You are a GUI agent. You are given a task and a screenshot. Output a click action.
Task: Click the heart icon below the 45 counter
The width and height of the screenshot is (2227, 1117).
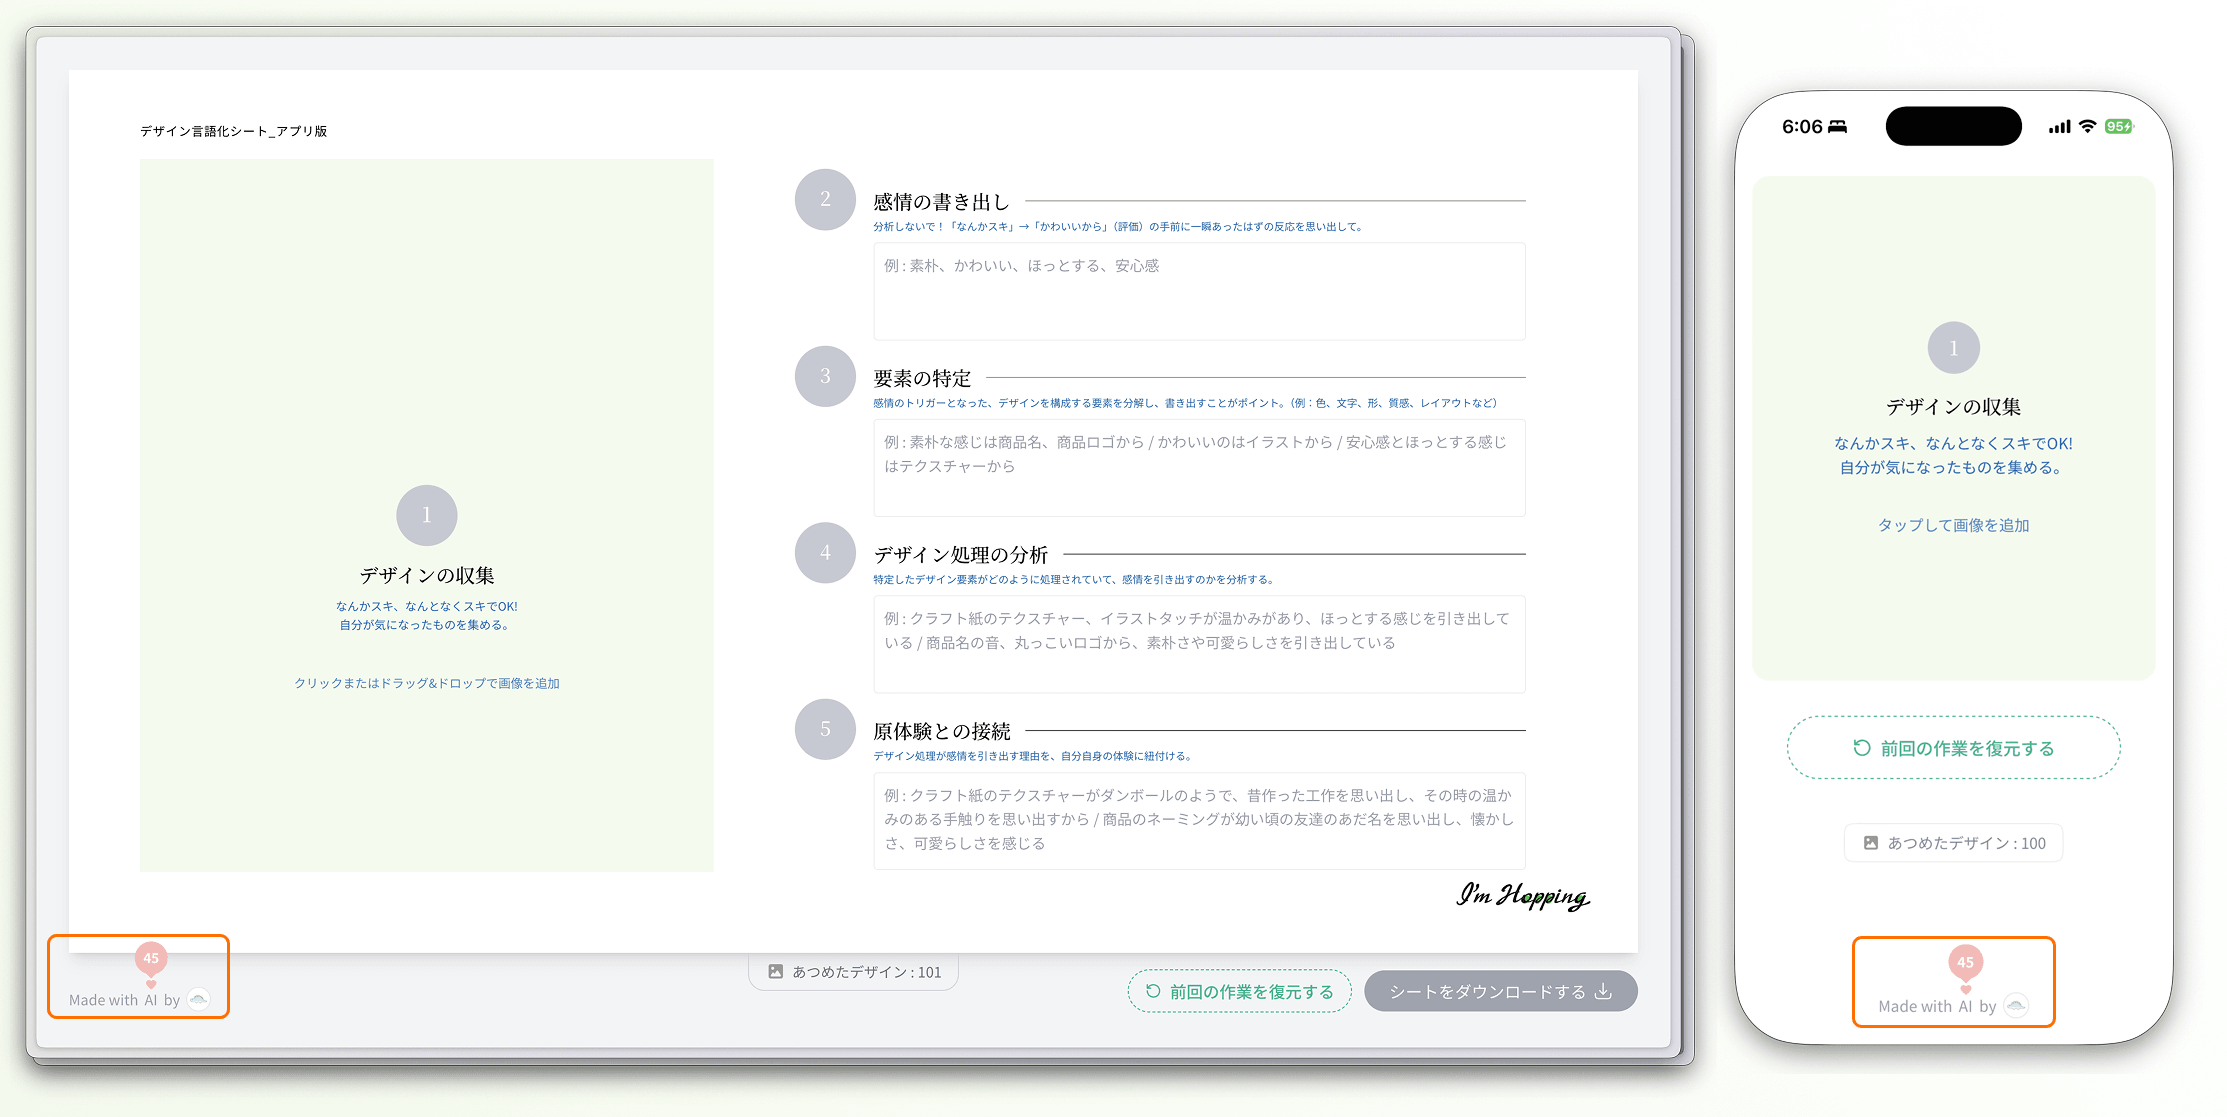pyautogui.click(x=151, y=984)
